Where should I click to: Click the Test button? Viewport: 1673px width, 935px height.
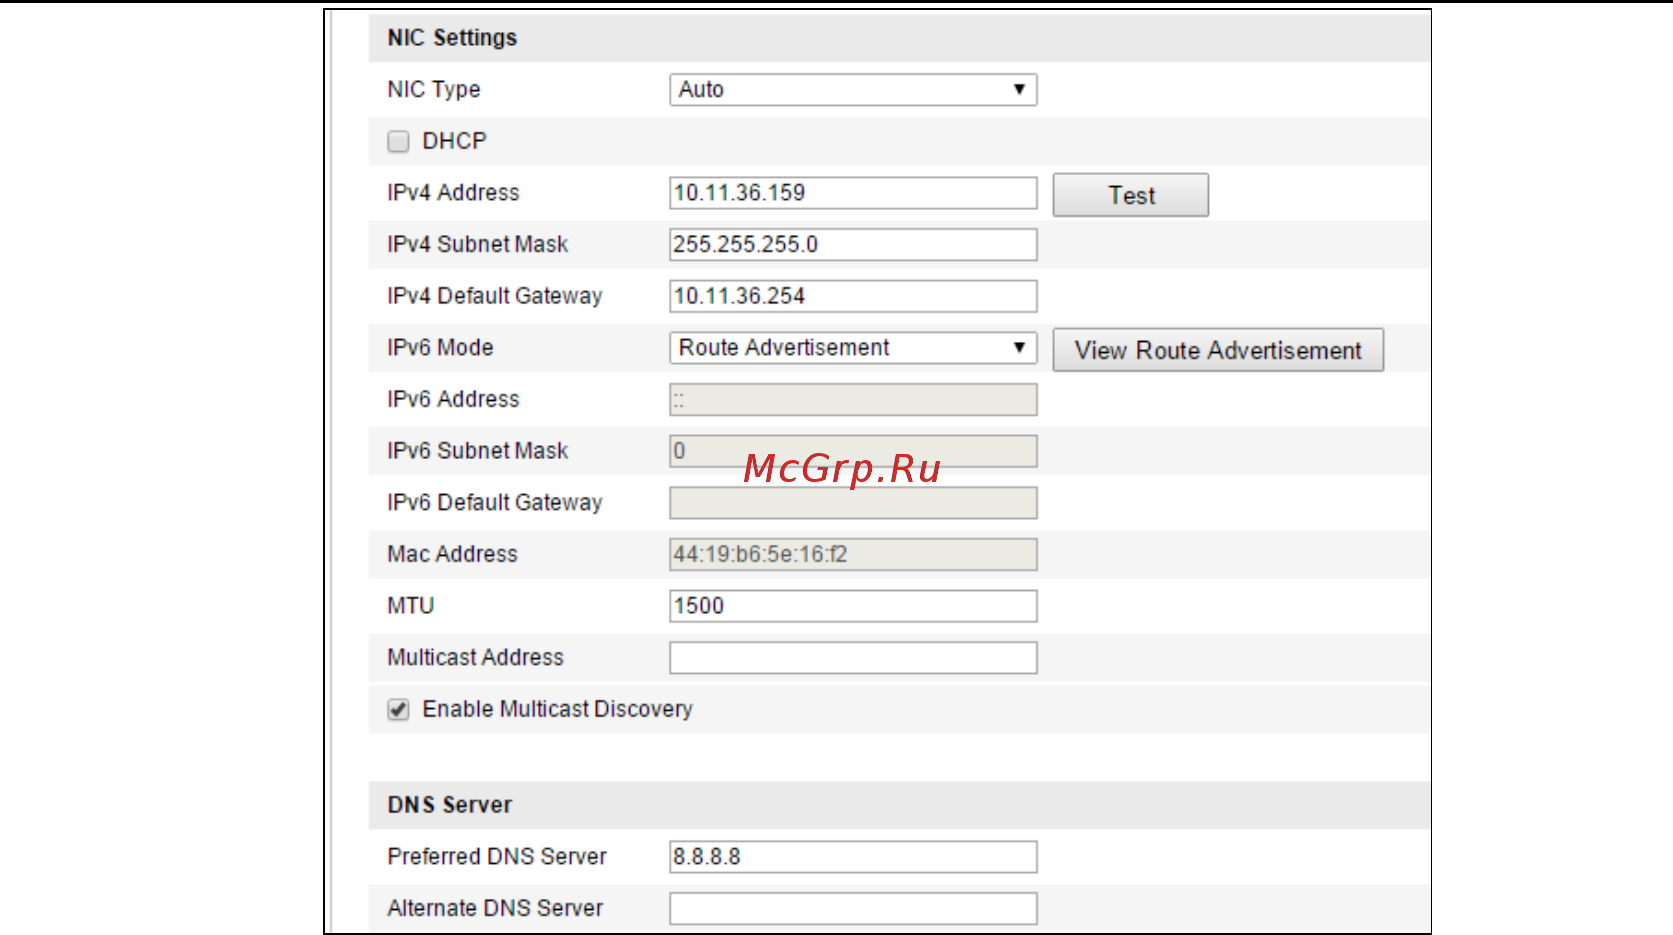click(x=1131, y=195)
